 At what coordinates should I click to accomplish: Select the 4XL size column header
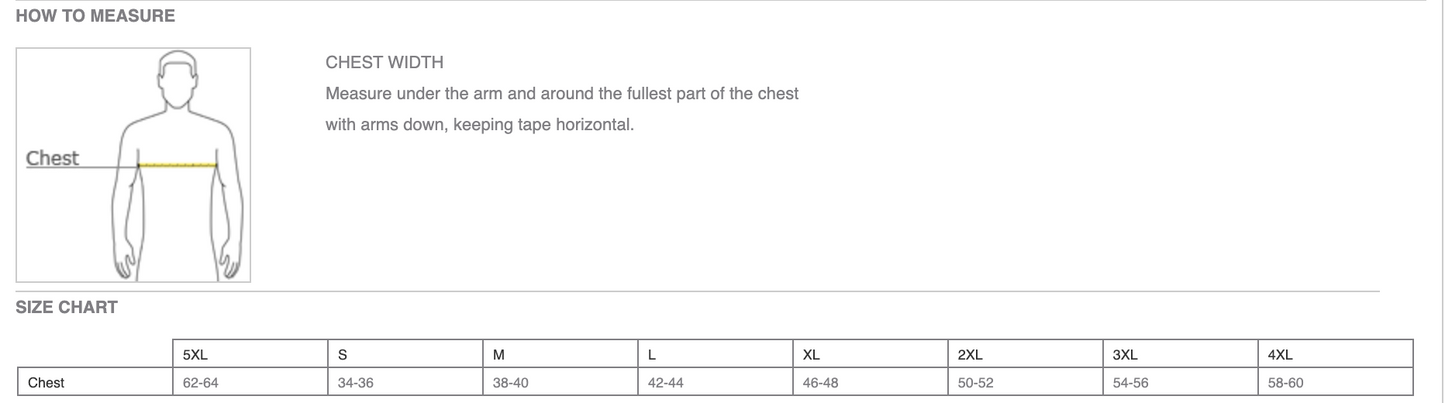(1280, 355)
